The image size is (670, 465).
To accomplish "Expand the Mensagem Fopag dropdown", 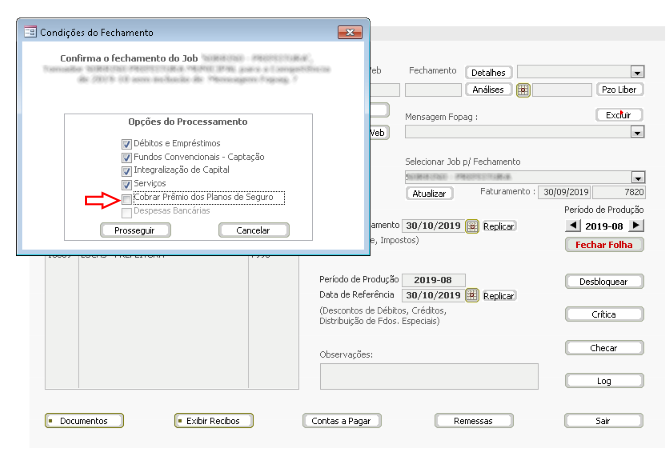I will coord(637,131).
